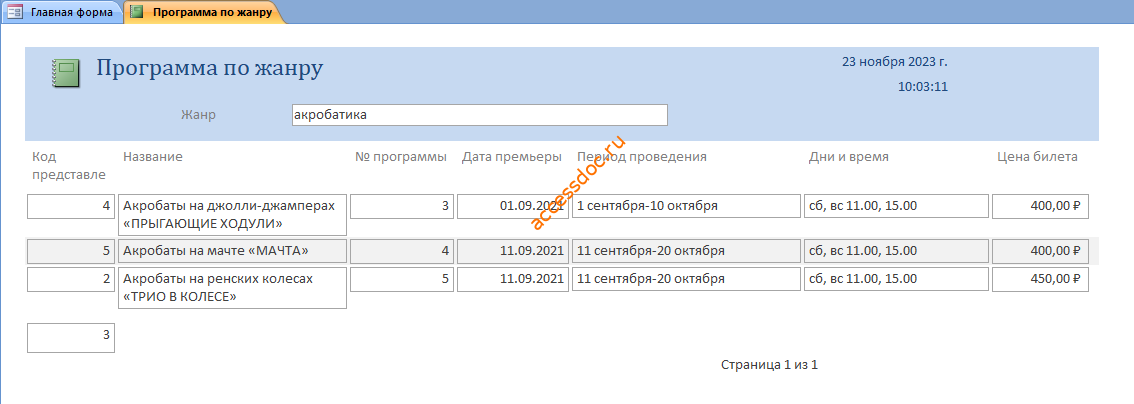Click premiere date in ТРИО В КОЛЕСЕ row
This screenshot has height=404, width=1134.
pos(513,279)
